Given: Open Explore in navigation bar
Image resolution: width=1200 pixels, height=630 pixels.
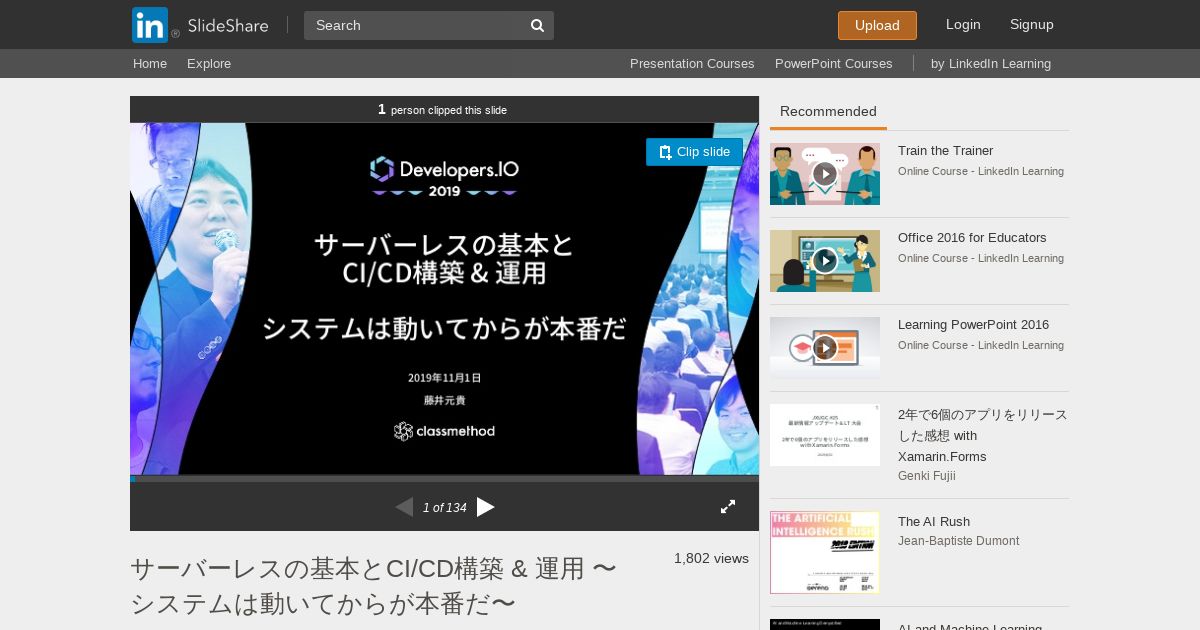Looking at the screenshot, I should (x=209, y=63).
